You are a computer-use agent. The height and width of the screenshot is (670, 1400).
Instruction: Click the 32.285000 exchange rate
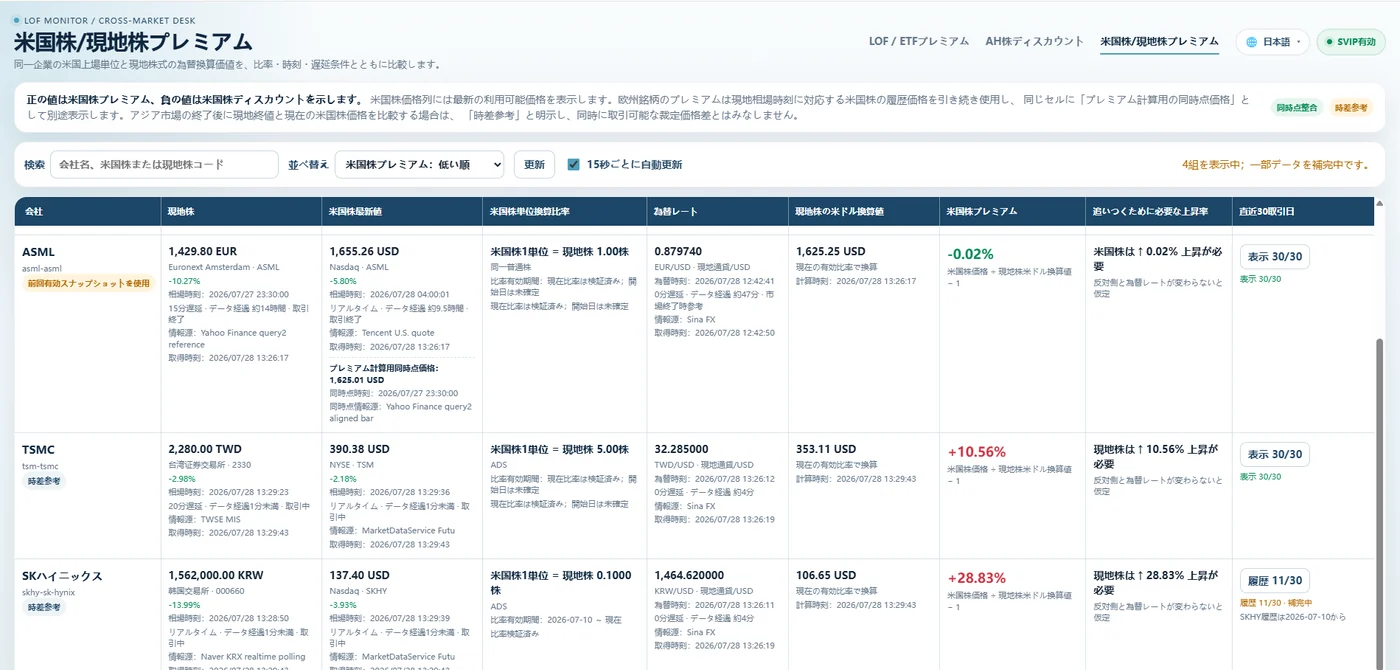pyautogui.click(x=681, y=449)
